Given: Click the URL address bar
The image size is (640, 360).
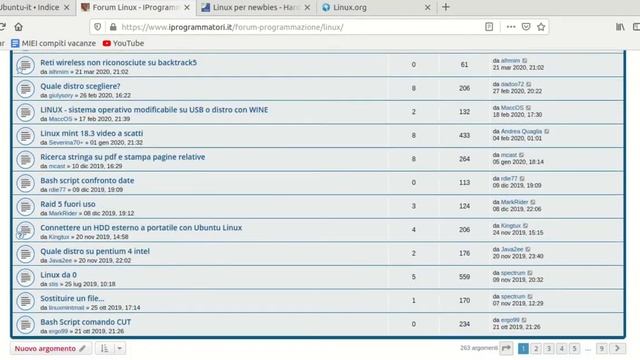Looking at the screenshot, I should (286, 27).
